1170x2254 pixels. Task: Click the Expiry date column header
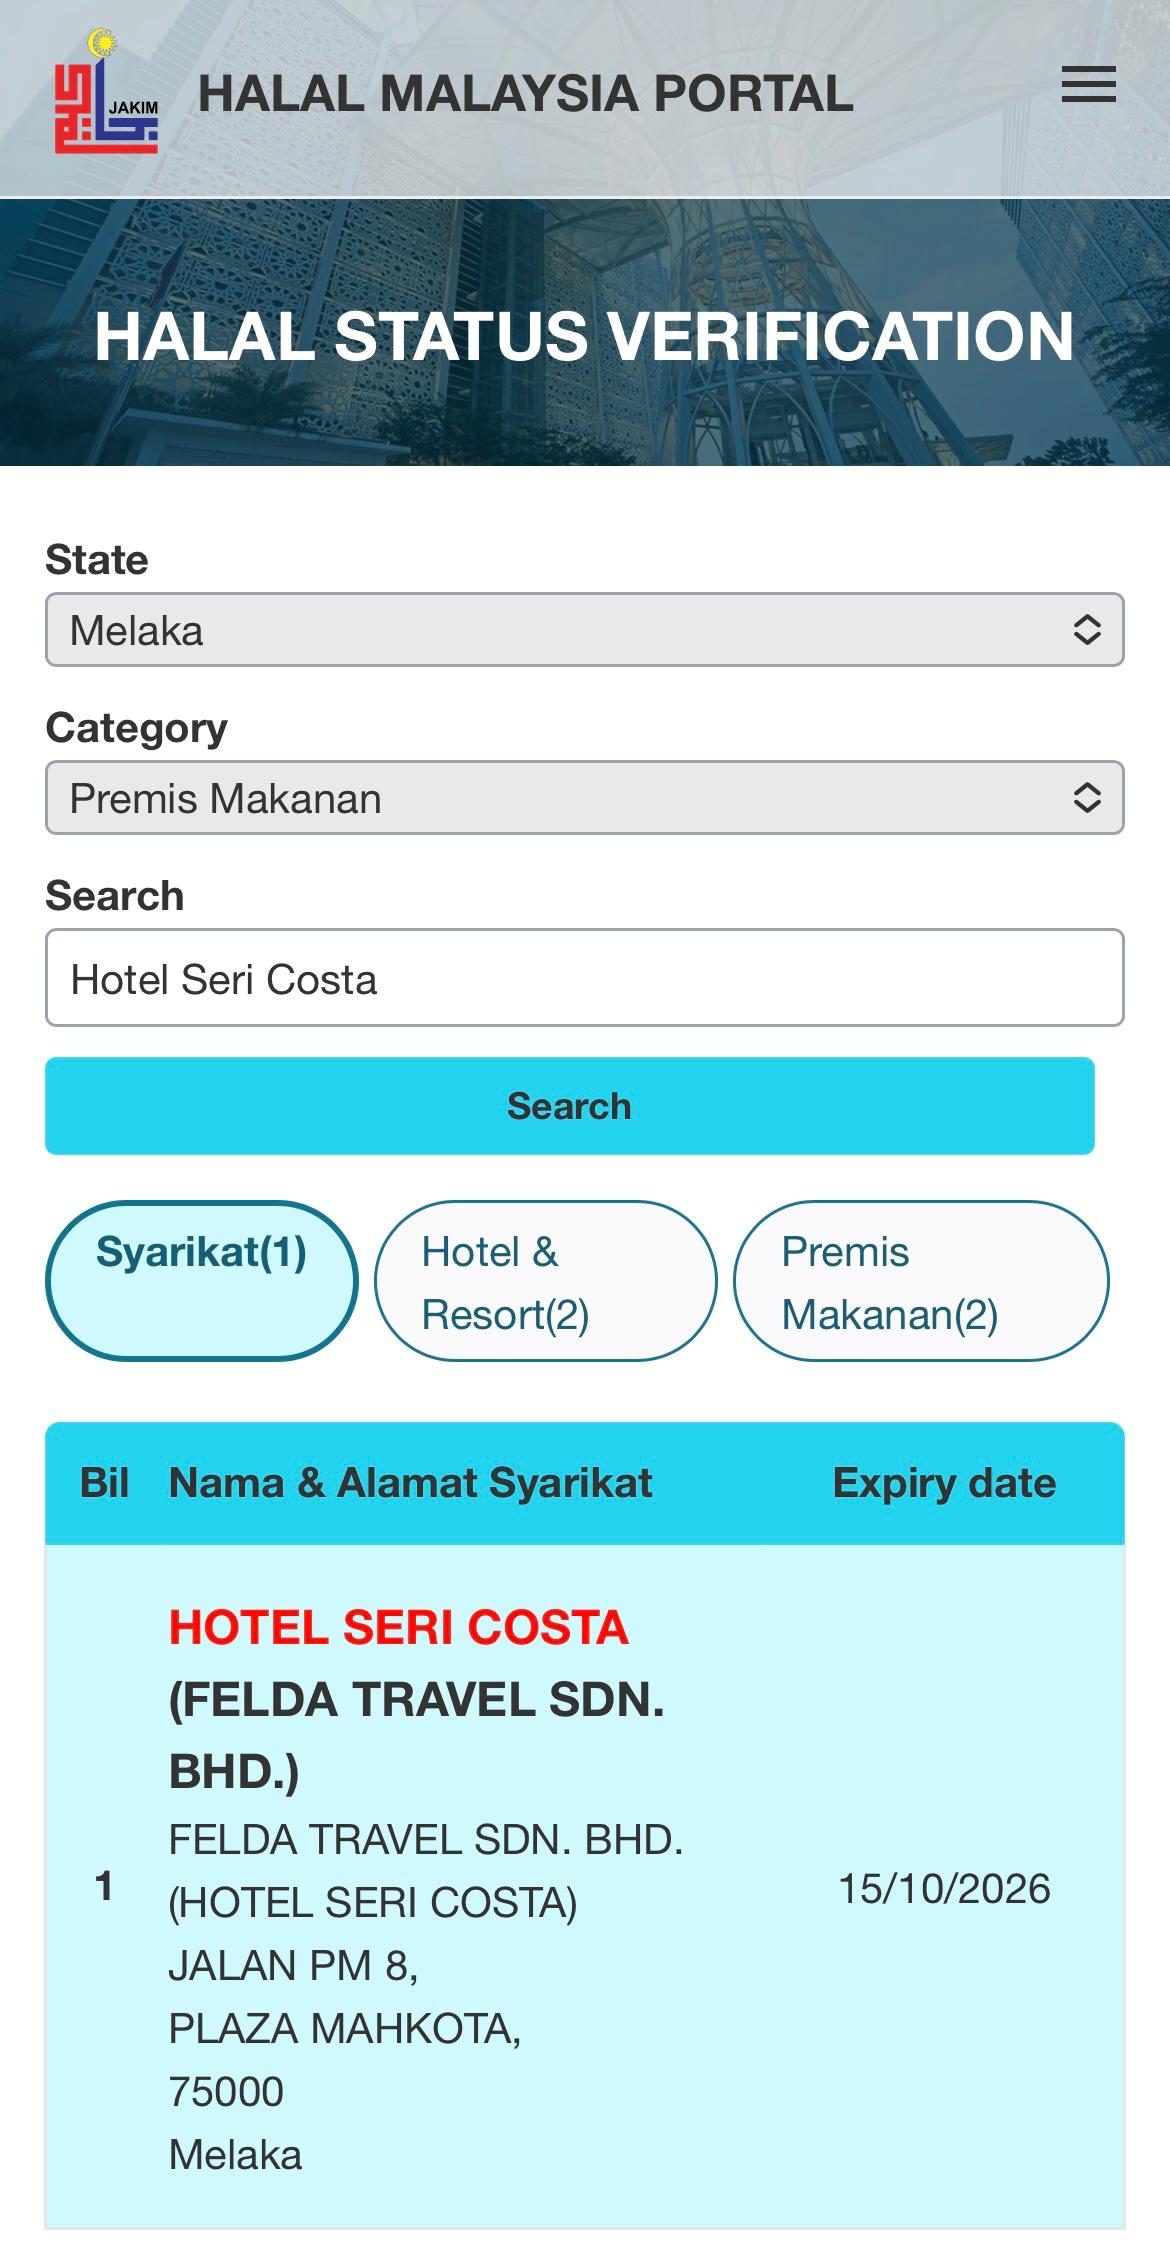tap(944, 1483)
